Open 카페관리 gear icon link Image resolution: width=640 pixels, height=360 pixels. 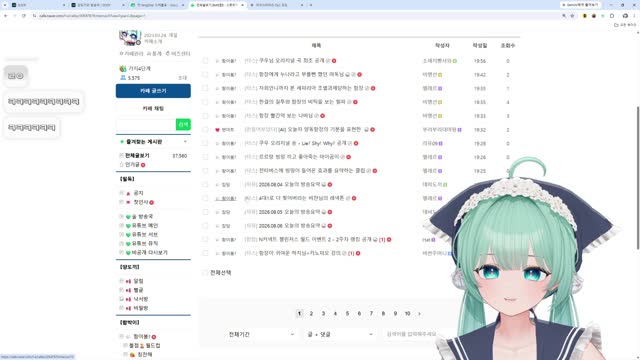coord(121,53)
